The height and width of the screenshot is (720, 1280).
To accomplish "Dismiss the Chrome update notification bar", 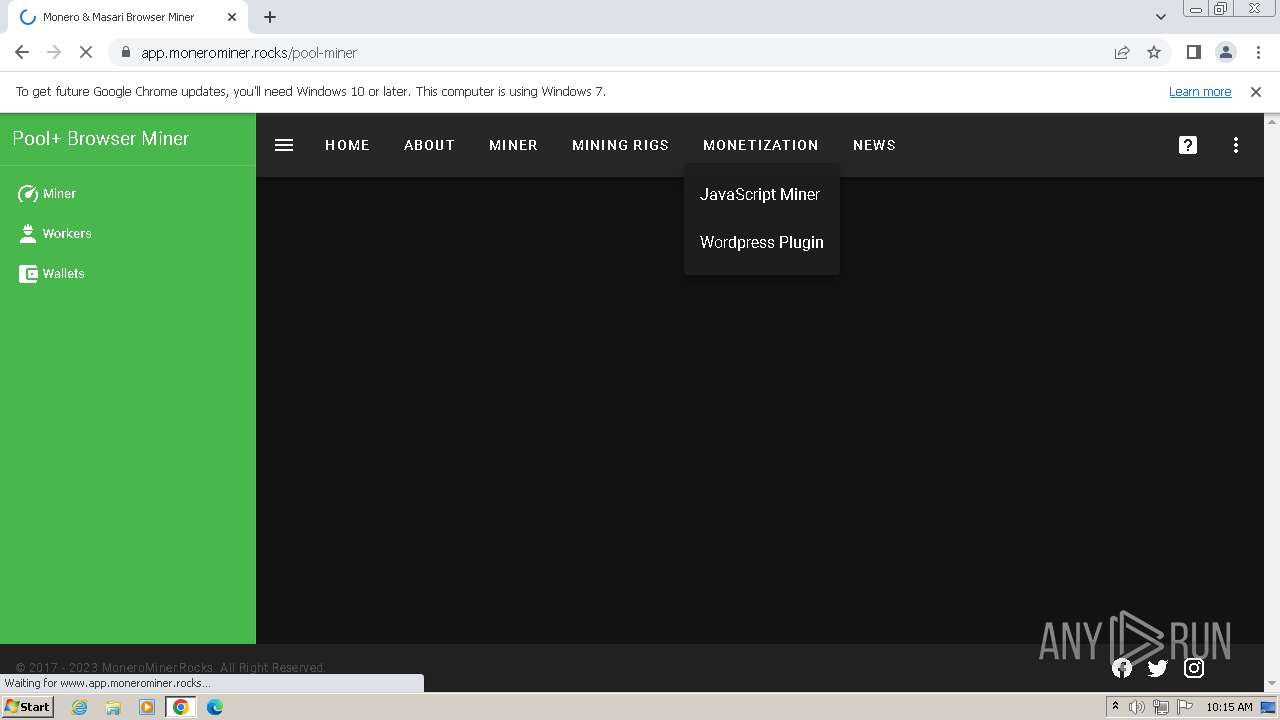I will click(x=1256, y=91).
